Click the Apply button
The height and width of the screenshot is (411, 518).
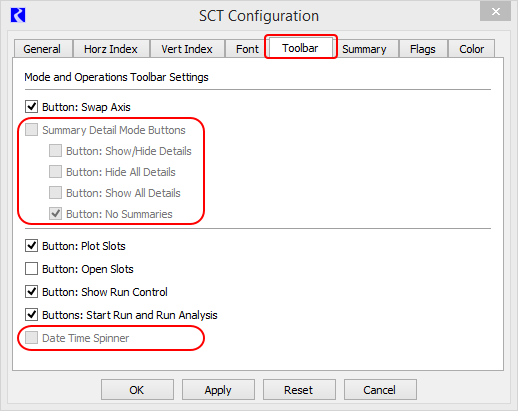[x=218, y=389]
